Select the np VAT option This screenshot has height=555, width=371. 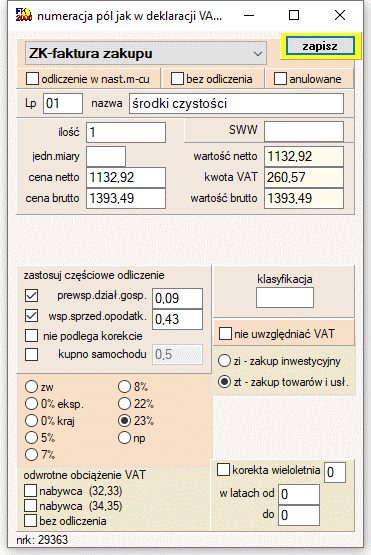pyautogui.click(x=124, y=437)
